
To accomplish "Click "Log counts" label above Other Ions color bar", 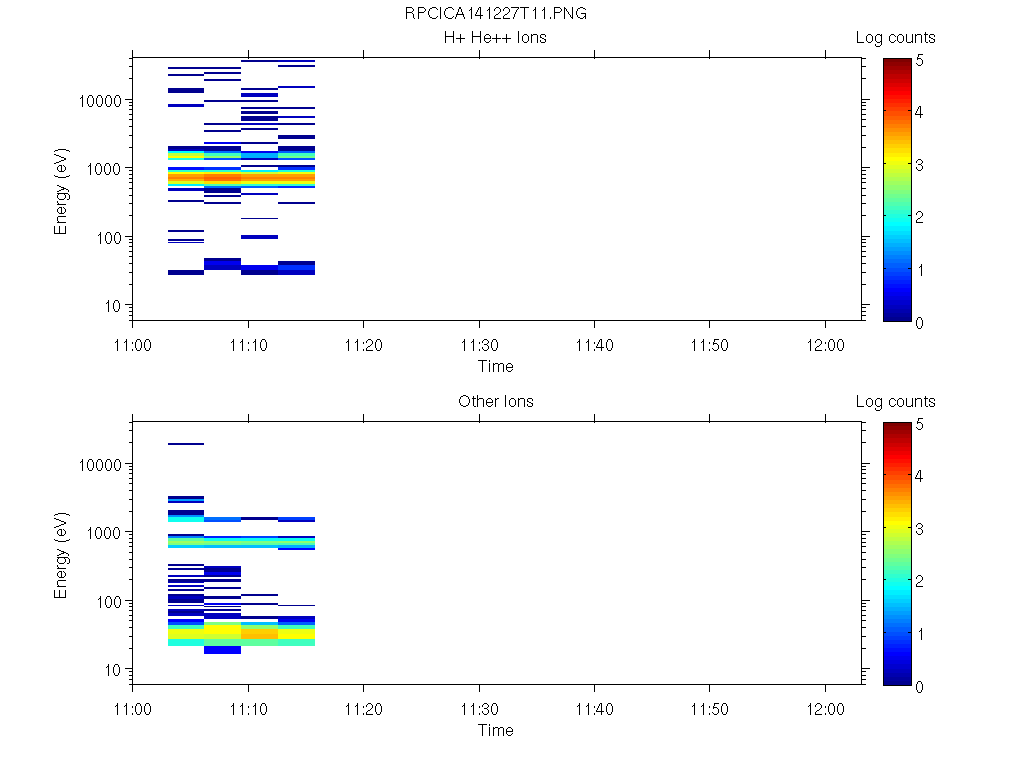I will pyautogui.click(x=895, y=402).
